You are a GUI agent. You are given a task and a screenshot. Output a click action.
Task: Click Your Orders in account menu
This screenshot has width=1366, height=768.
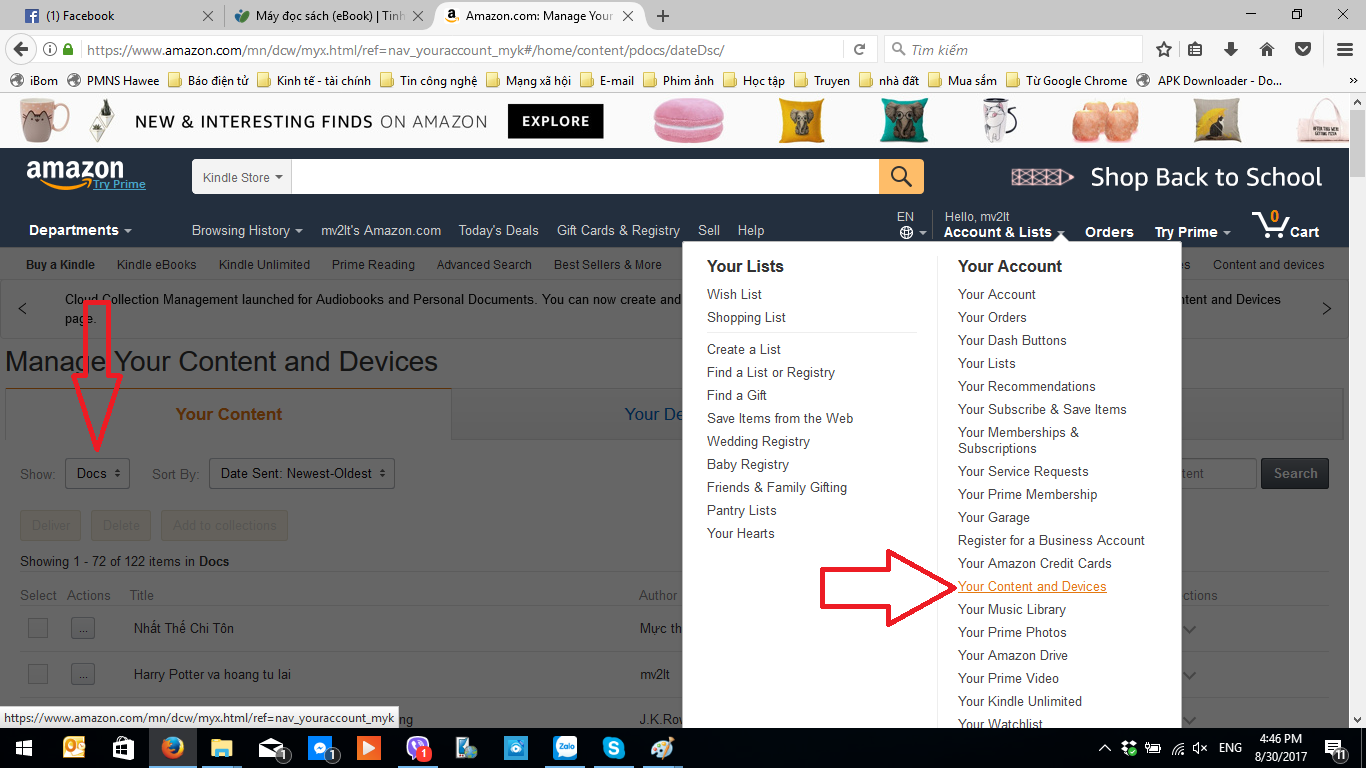coord(992,317)
